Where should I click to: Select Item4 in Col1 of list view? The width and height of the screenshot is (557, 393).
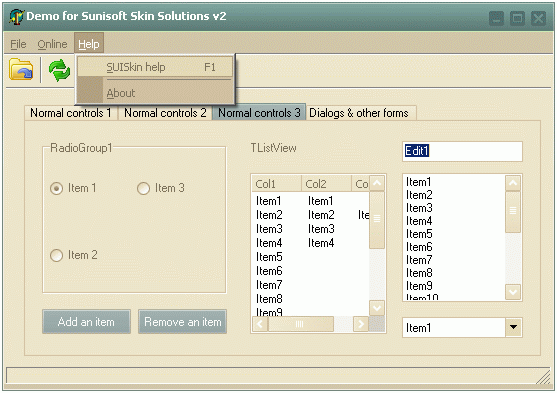[269, 243]
